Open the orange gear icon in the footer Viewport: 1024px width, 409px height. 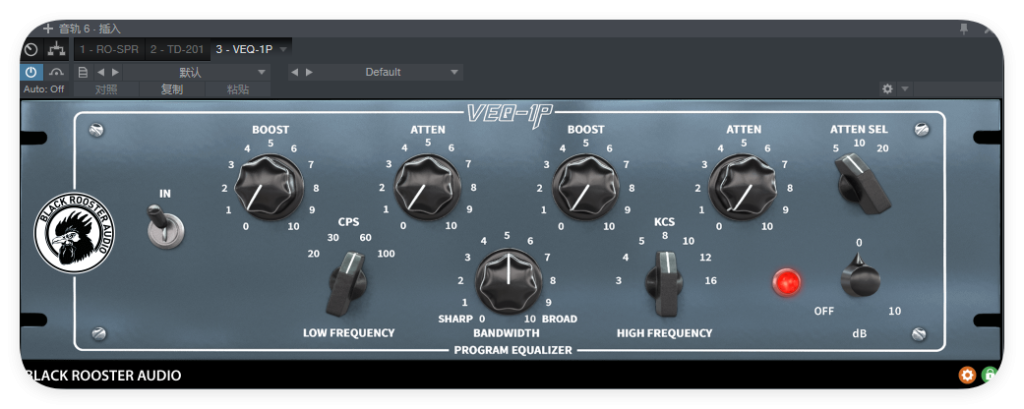[x=967, y=374]
